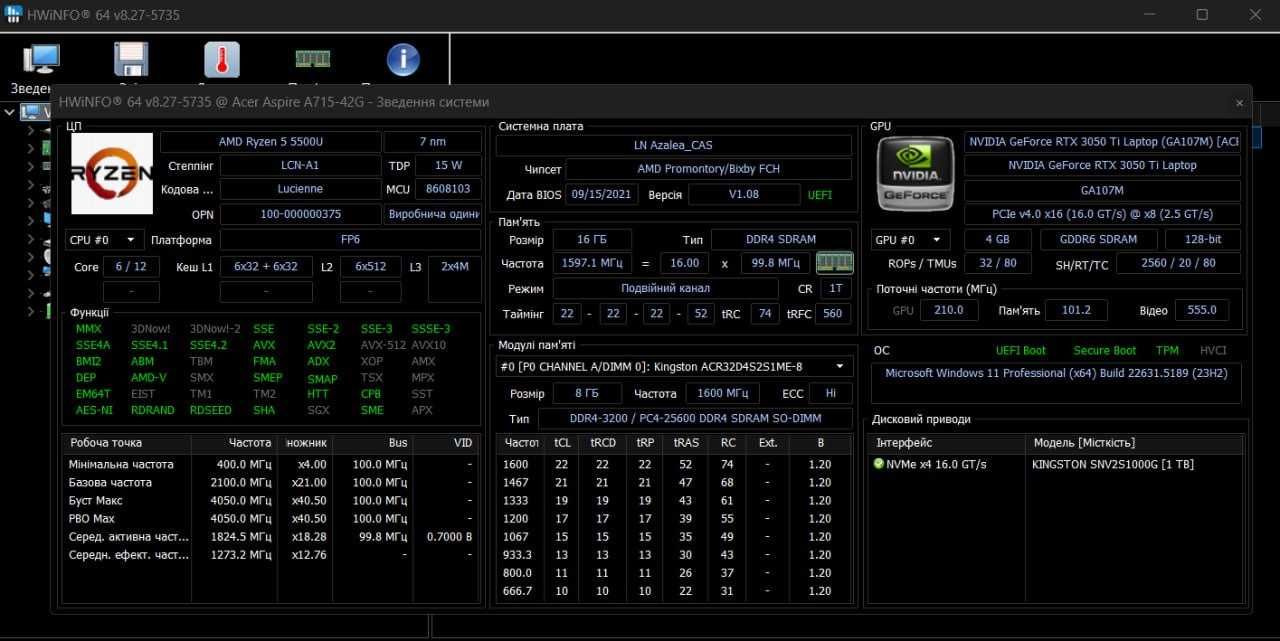Click the MCU value 8608103
The image size is (1280, 641).
coord(448,188)
